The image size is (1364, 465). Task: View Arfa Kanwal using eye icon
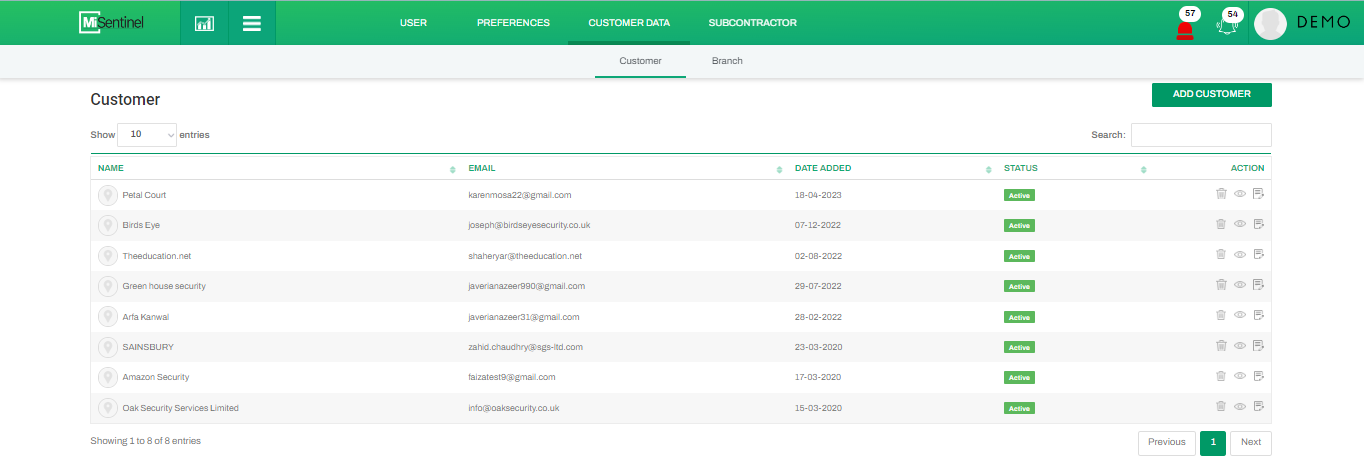[1240, 316]
